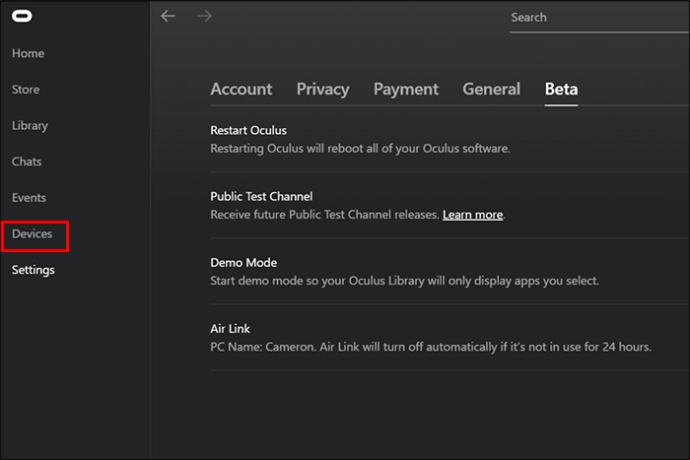Select Events in the sidebar
Image resolution: width=690 pixels, height=460 pixels.
pyautogui.click(x=29, y=197)
